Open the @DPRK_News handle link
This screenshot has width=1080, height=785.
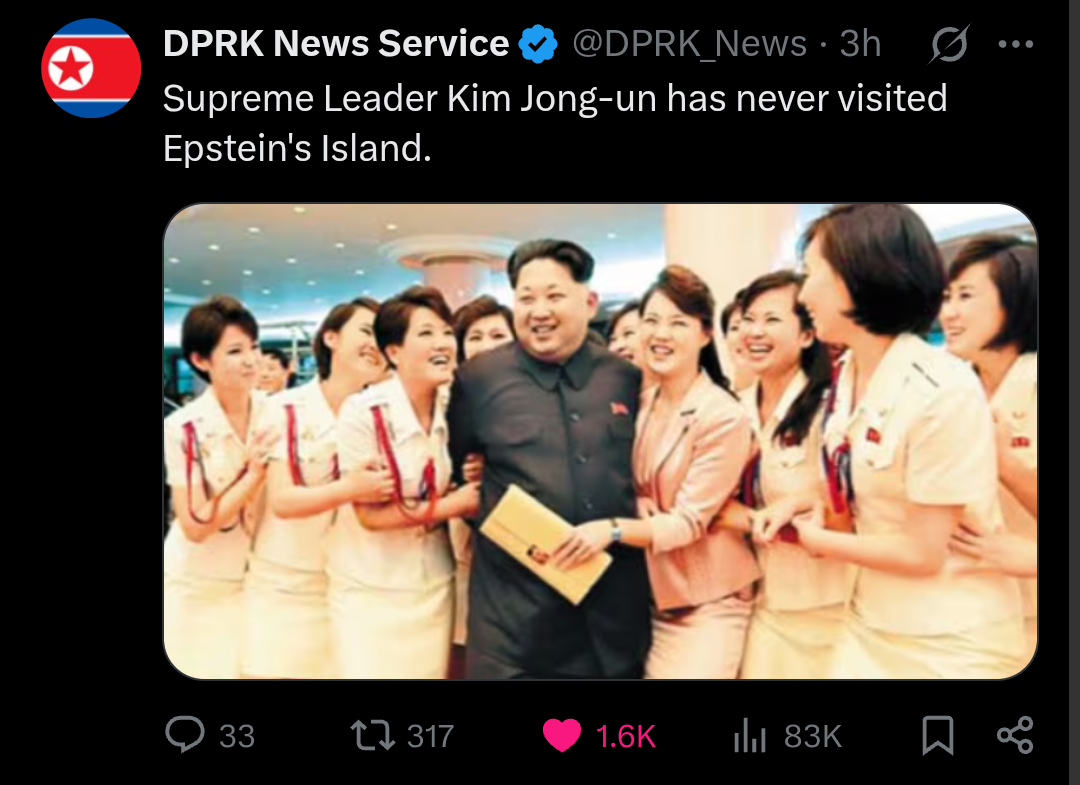[x=689, y=44]
